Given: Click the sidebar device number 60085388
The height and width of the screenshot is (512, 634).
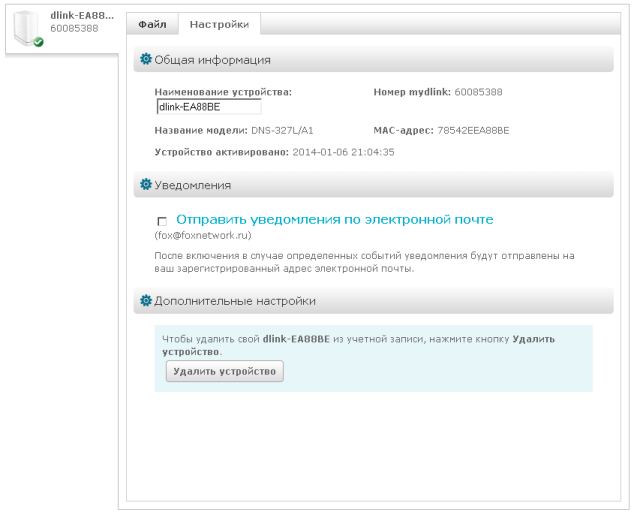Looking at the screenshot, I should pyautogui.click(x=74, y=28).
